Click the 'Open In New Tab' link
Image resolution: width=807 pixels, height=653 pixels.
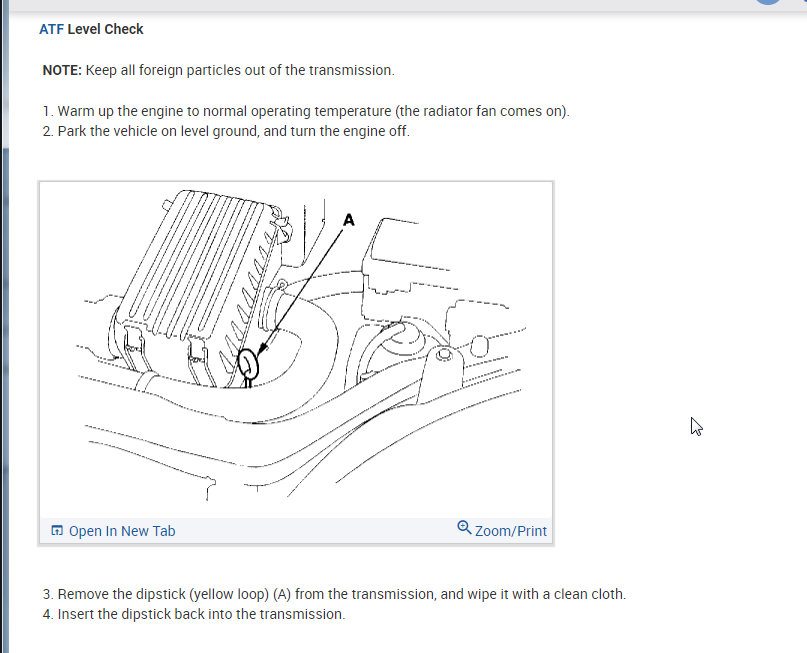(122, 531)
